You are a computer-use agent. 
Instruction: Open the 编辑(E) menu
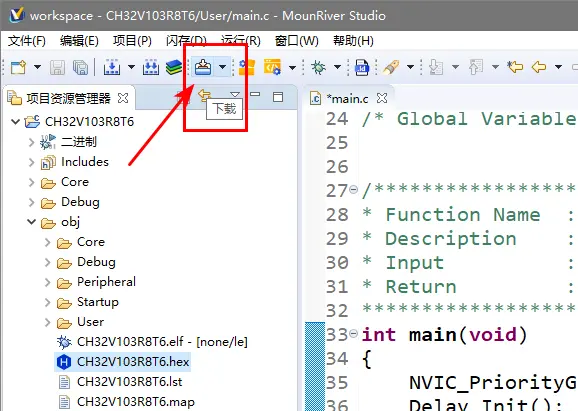pyautogui.click(x=79, y=41)
